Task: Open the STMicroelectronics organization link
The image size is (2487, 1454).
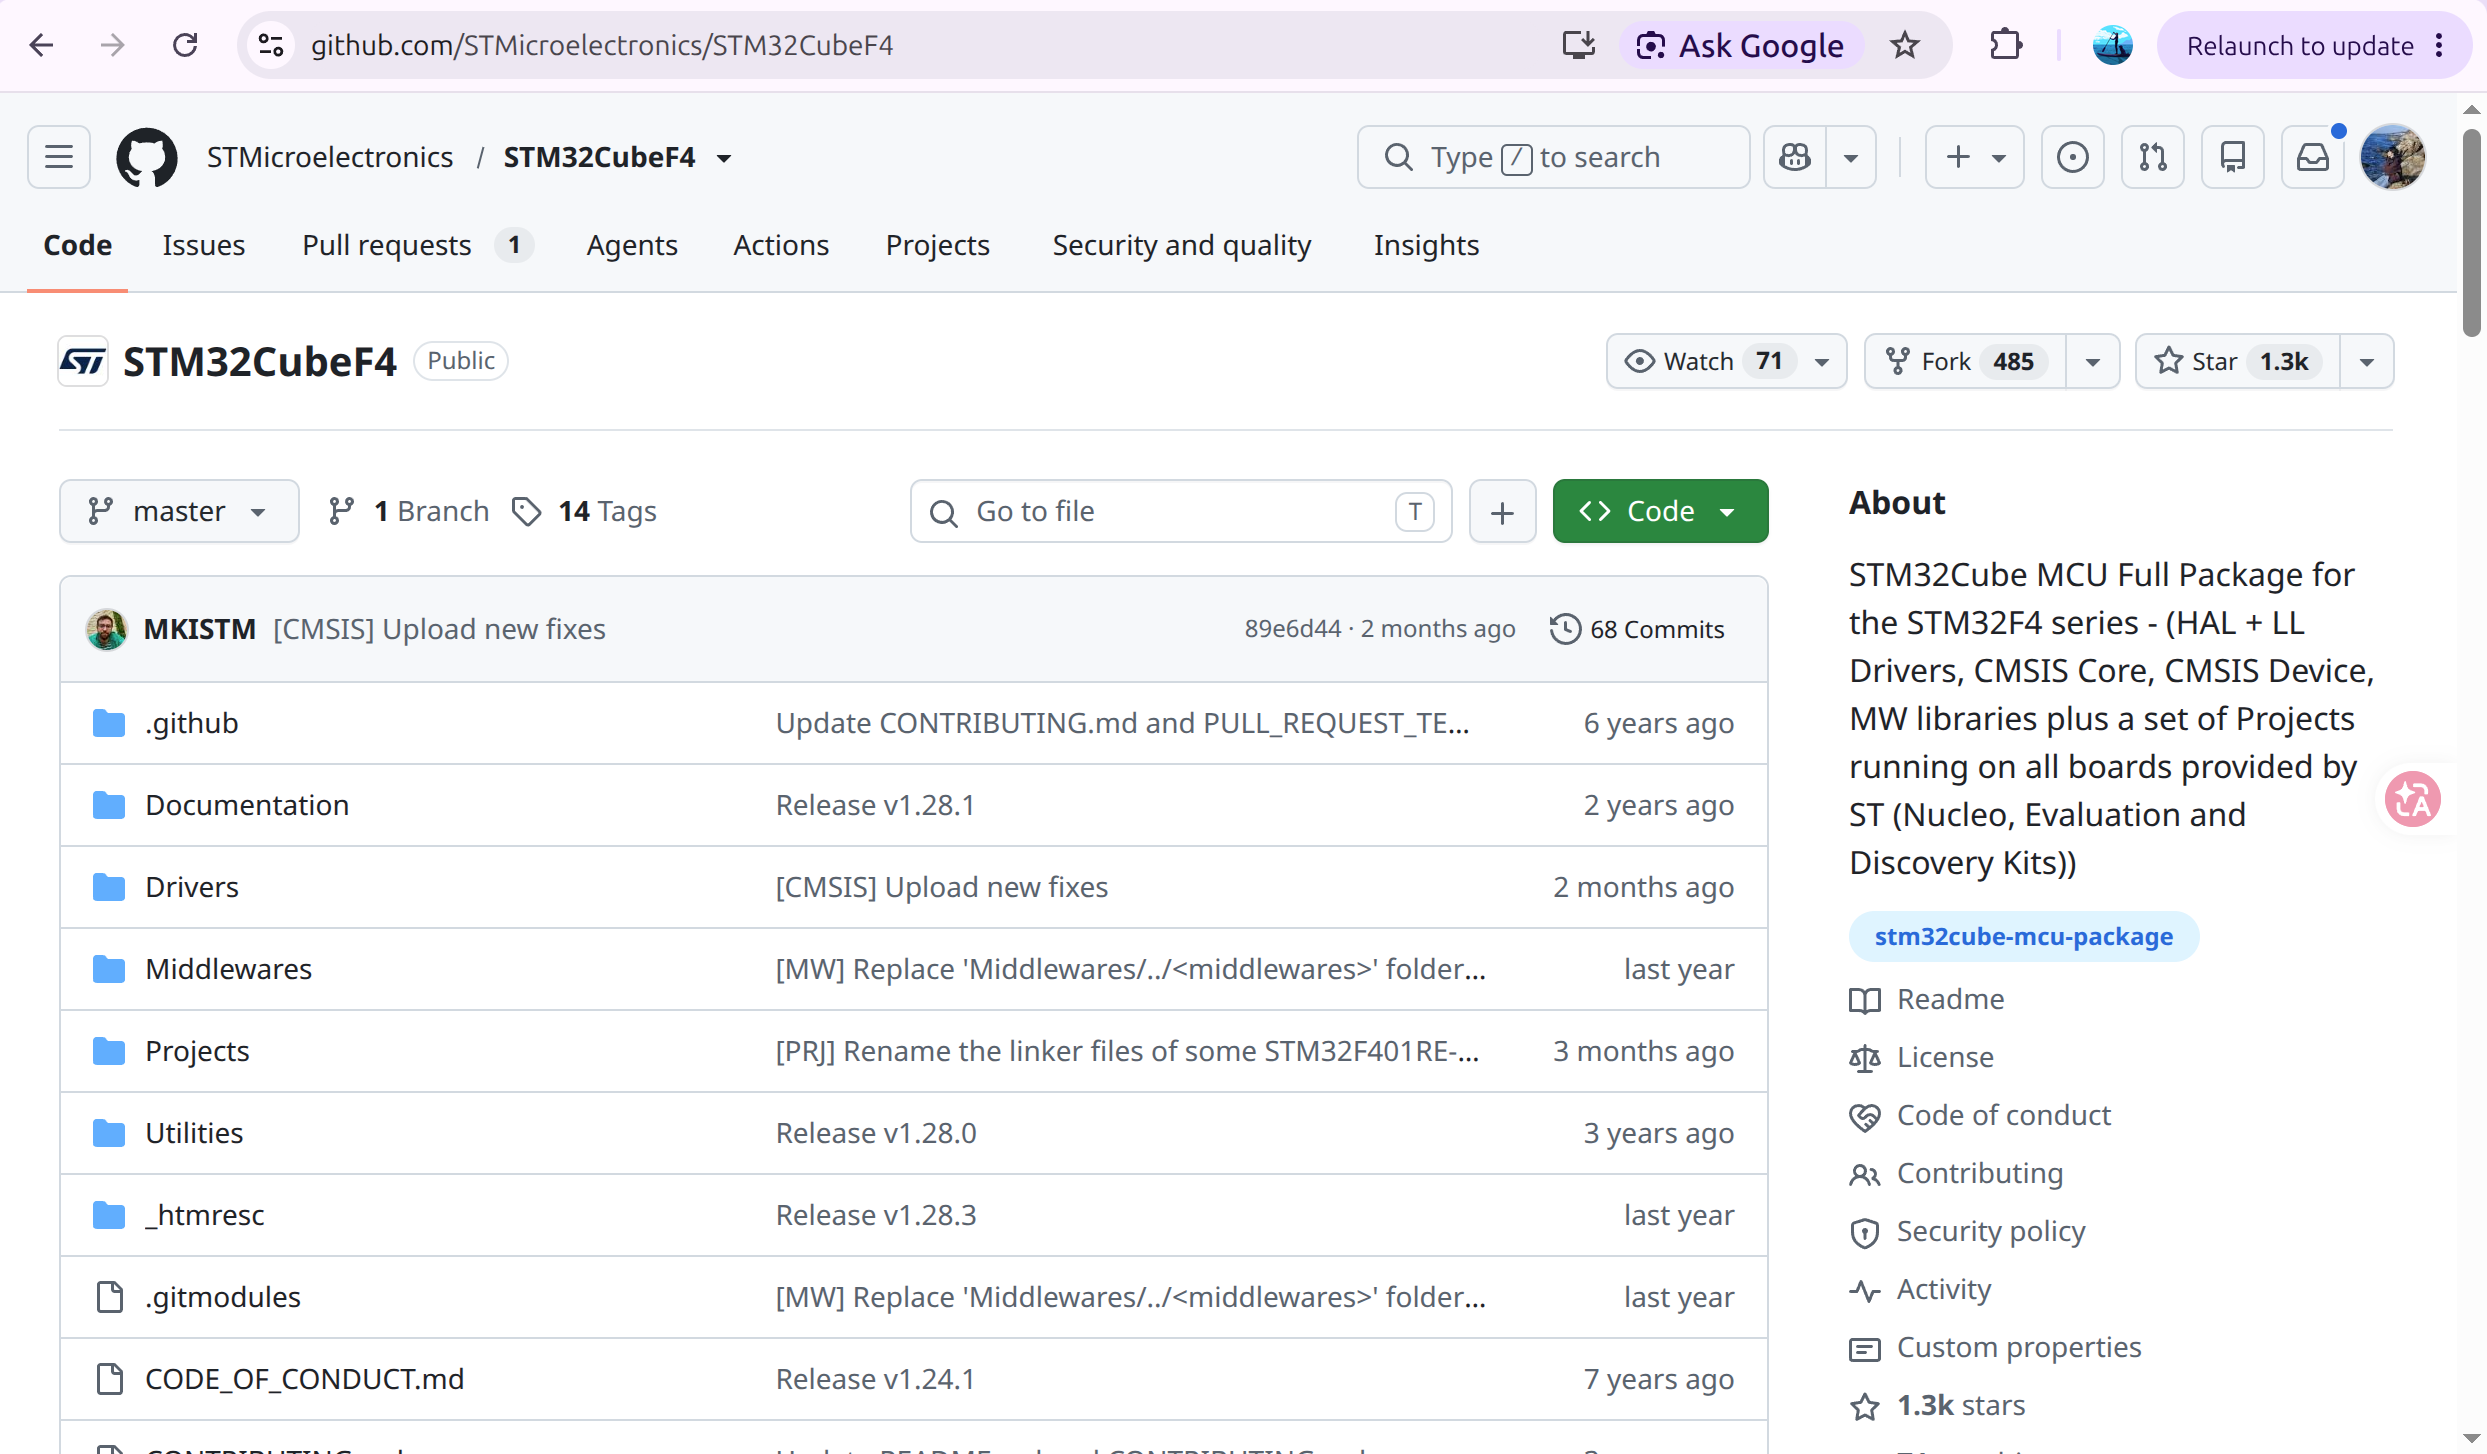Action: click(330, 157)
